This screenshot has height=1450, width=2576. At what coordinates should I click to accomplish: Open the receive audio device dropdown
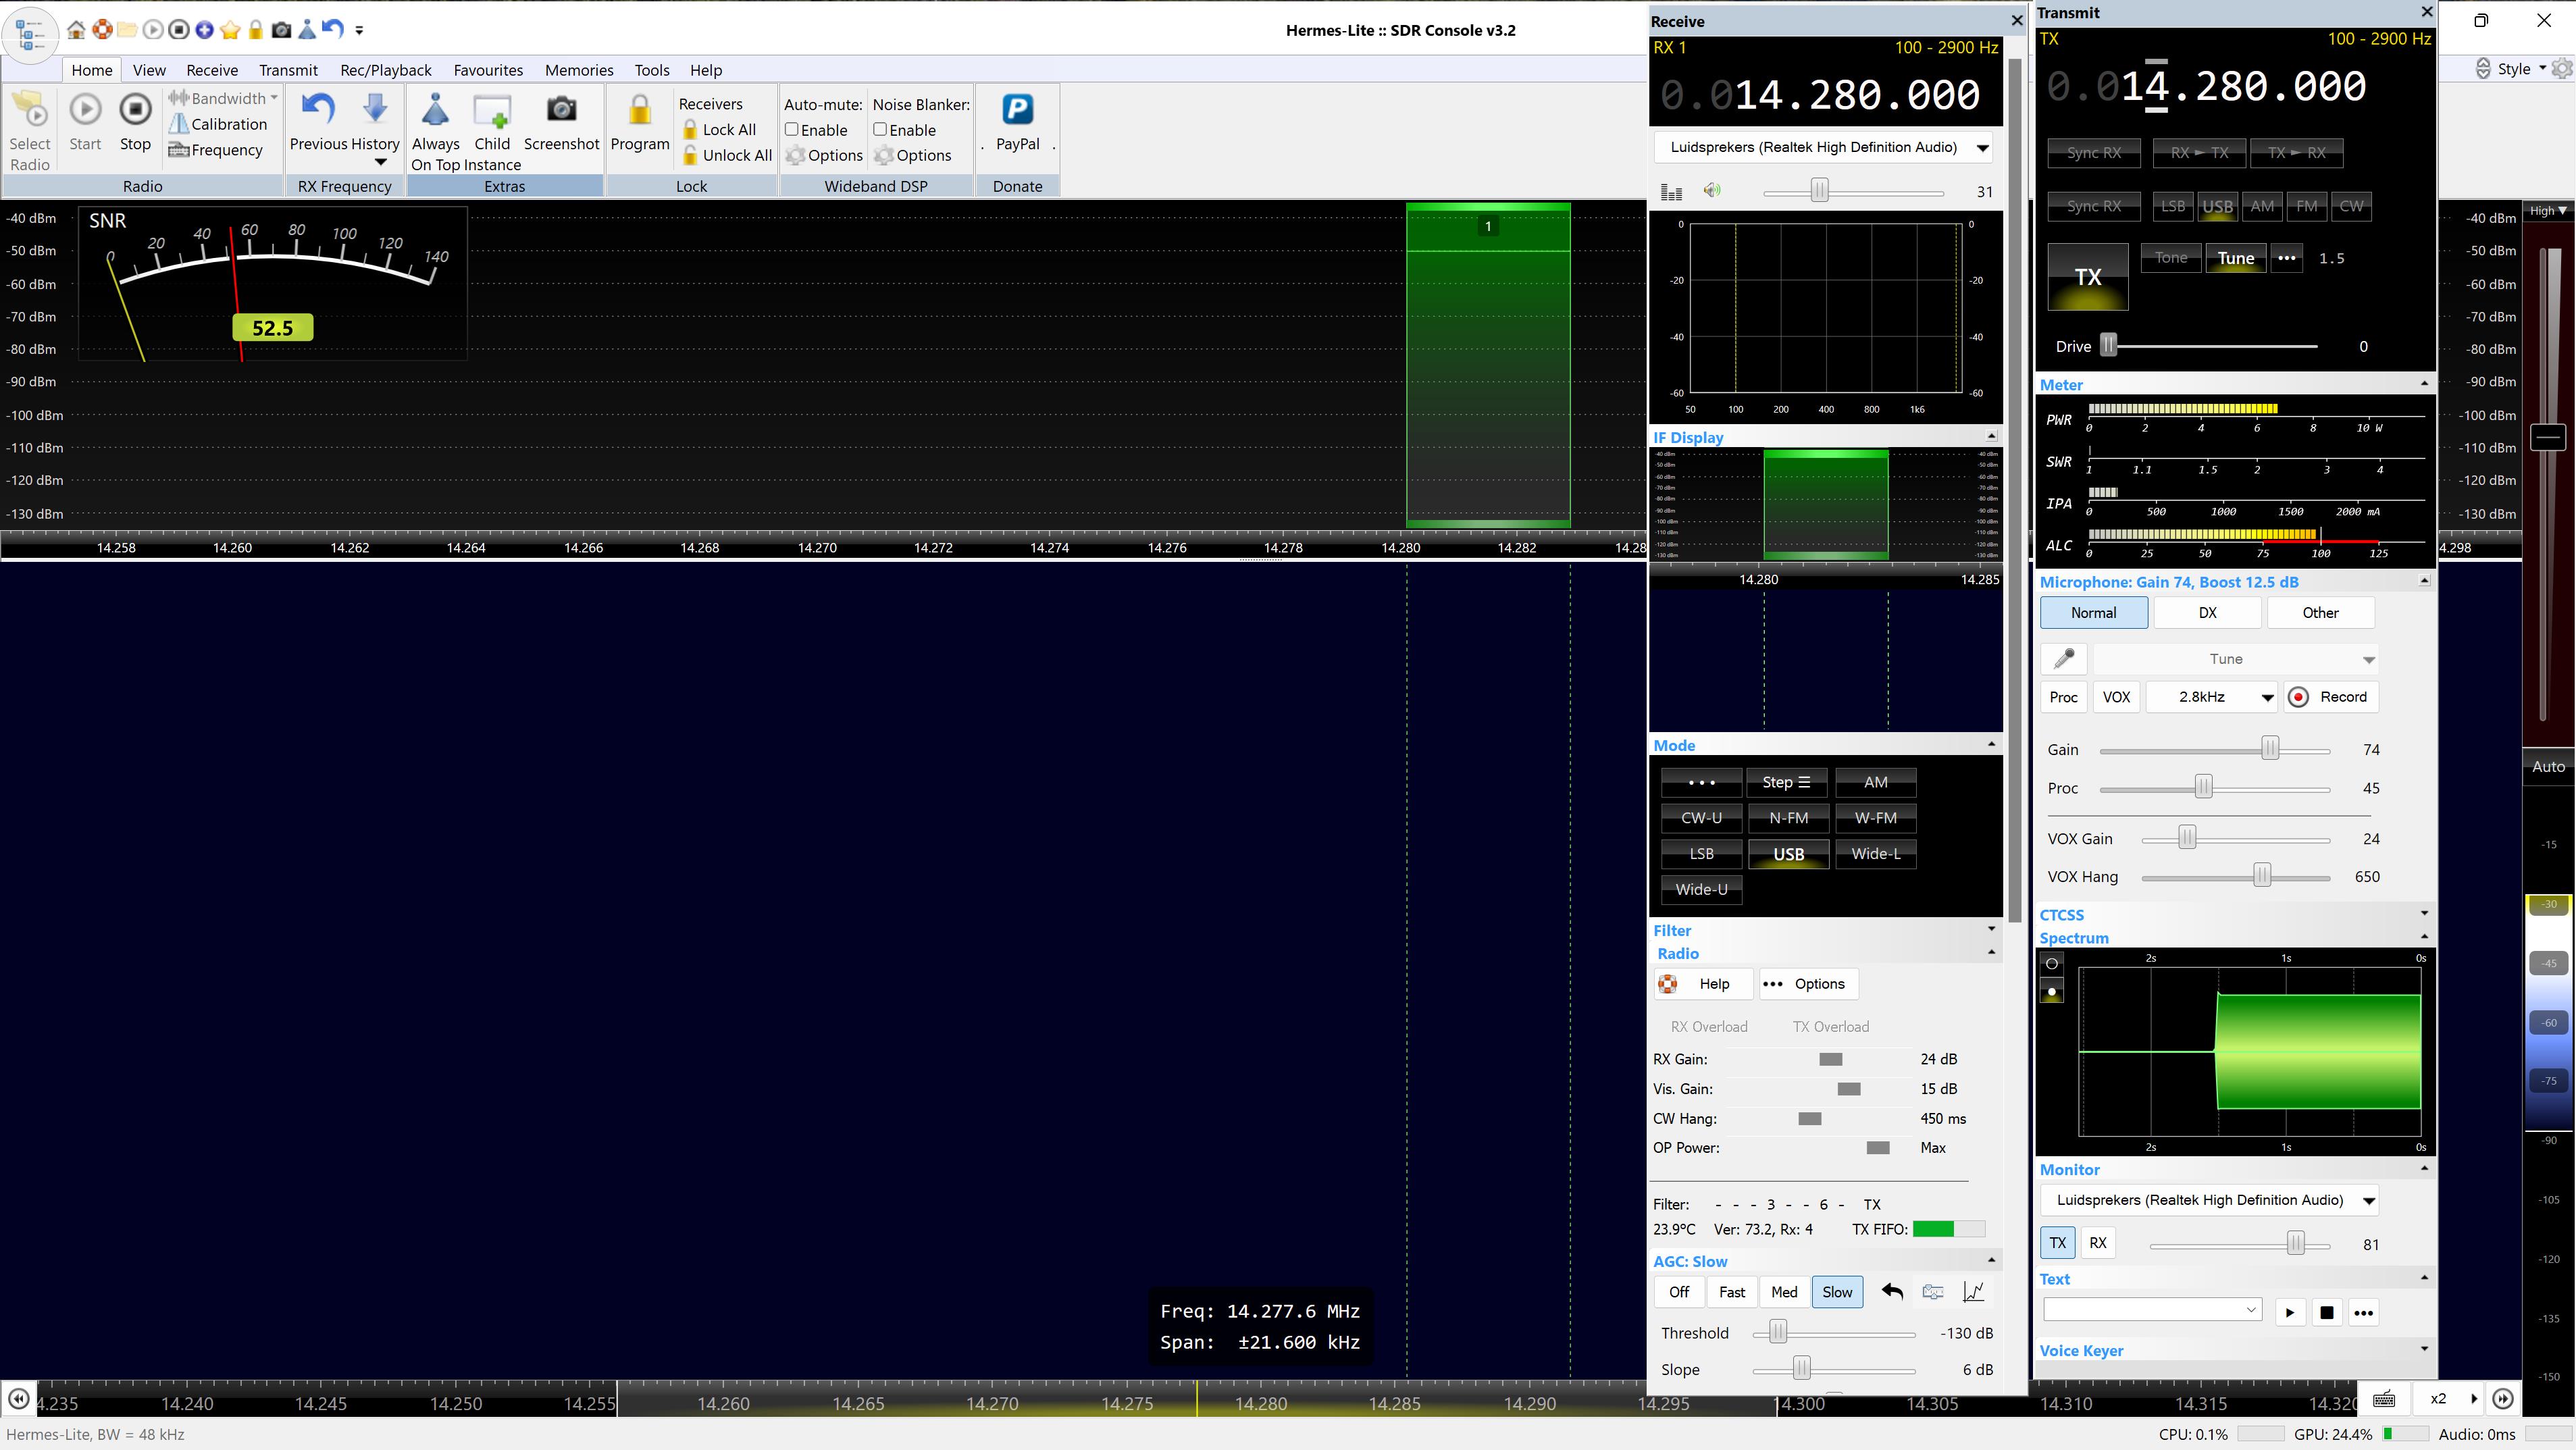click(x=1981, y=148)
